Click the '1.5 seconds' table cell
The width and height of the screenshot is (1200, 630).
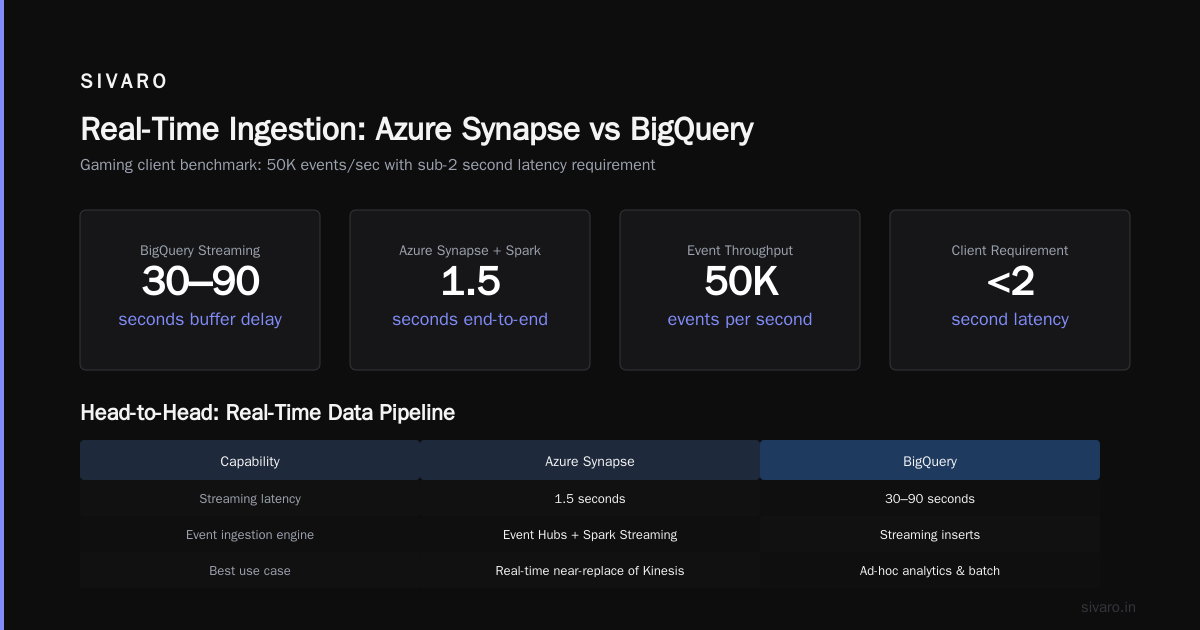(590, 498)
